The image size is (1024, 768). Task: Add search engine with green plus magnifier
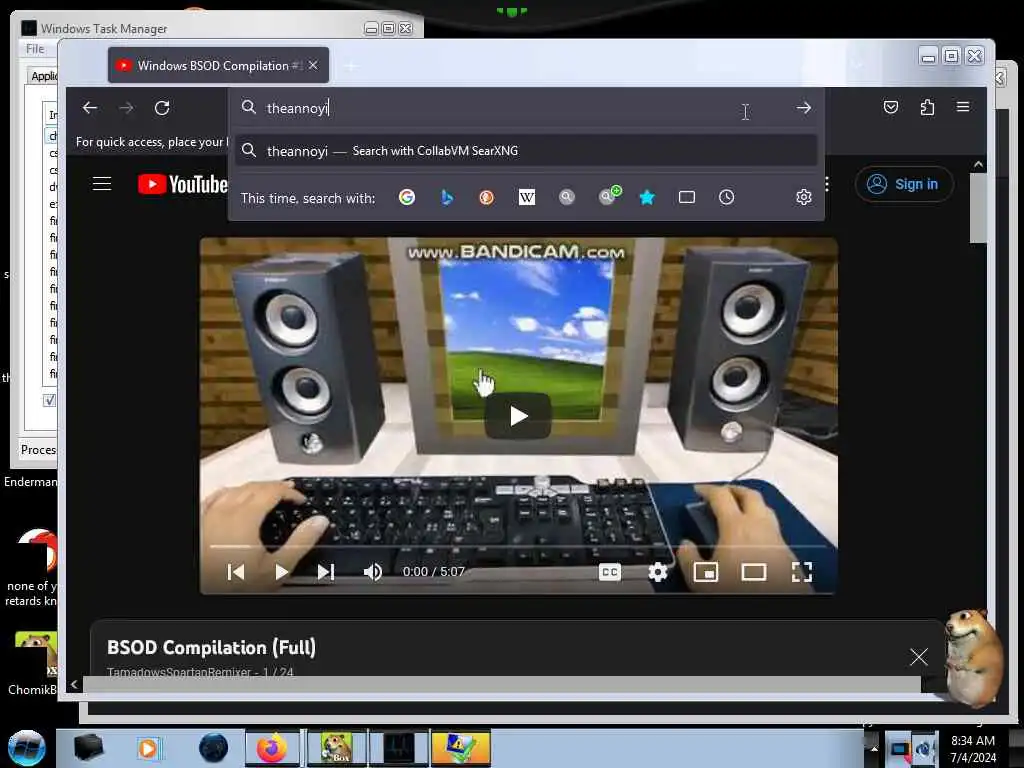pyautogui.click(x=609, y=195)
